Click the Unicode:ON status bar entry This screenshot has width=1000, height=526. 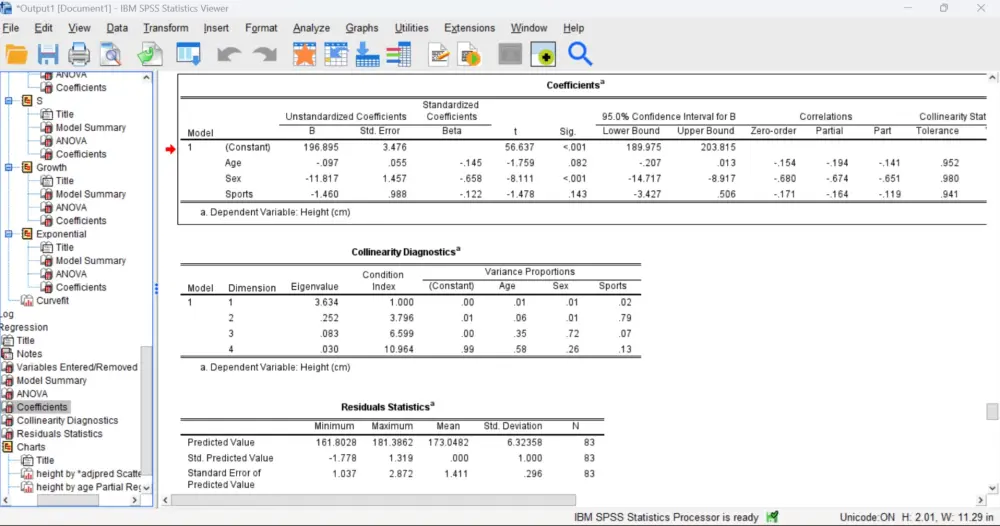867,517
